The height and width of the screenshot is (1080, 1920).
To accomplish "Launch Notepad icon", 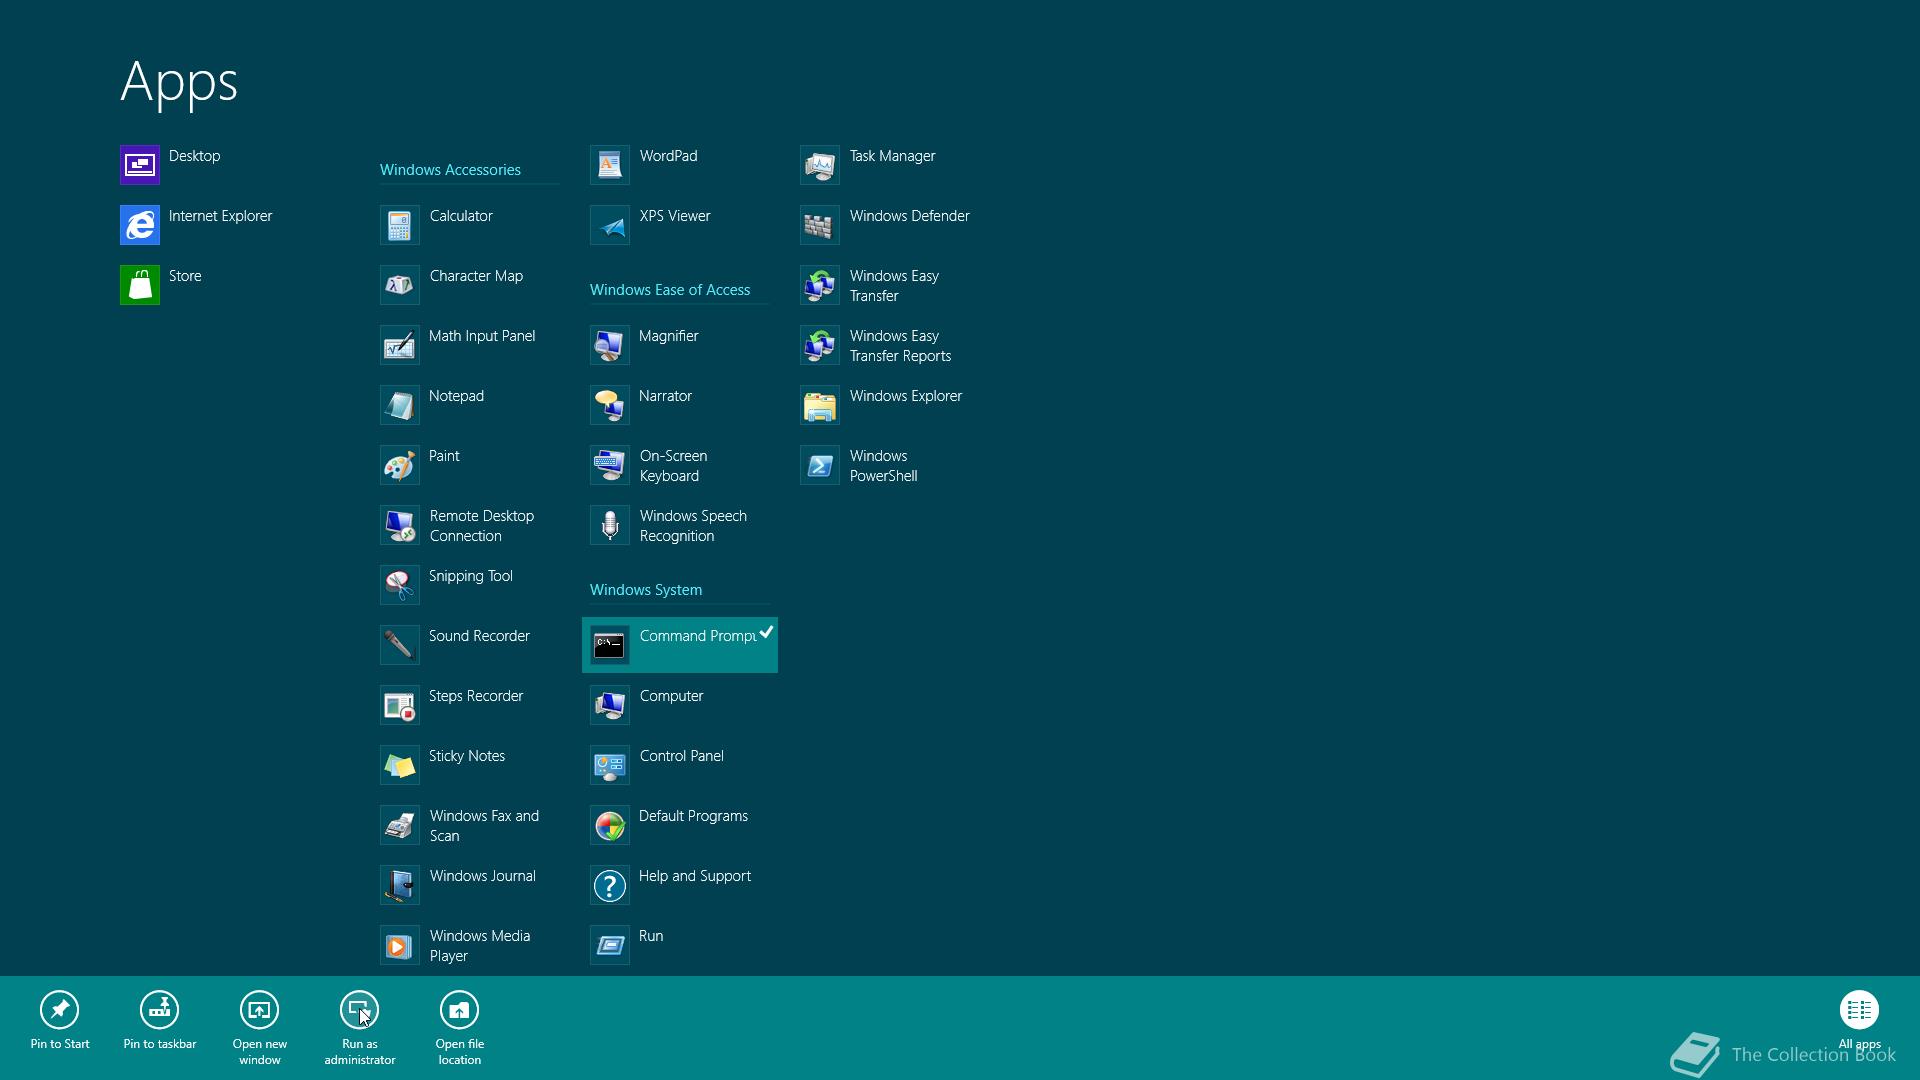I will (x=400, y=405).
